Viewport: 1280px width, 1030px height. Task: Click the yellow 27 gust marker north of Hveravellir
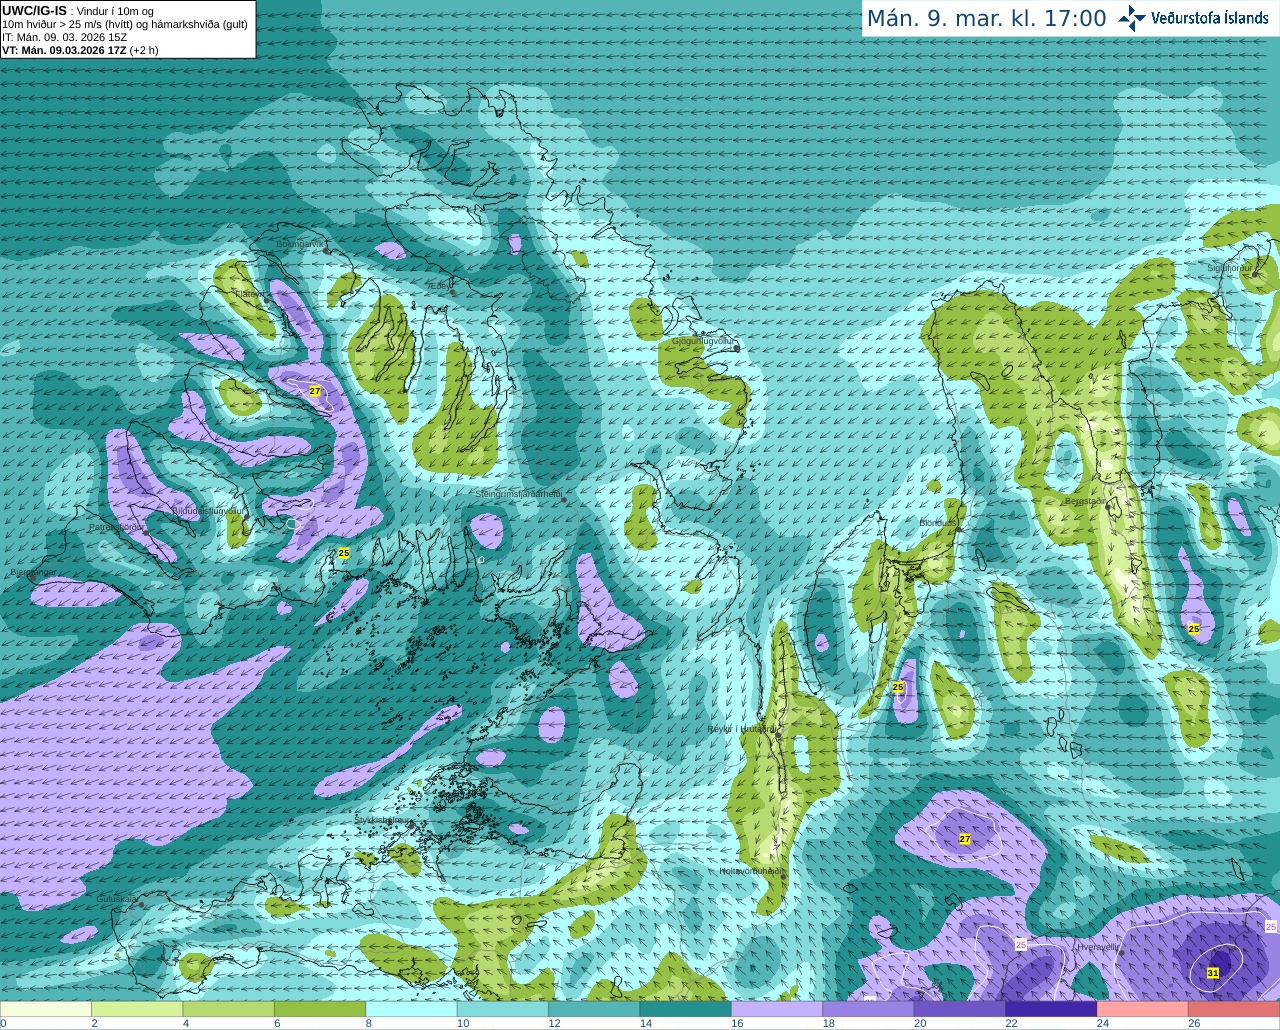click(x=965, y=839)
